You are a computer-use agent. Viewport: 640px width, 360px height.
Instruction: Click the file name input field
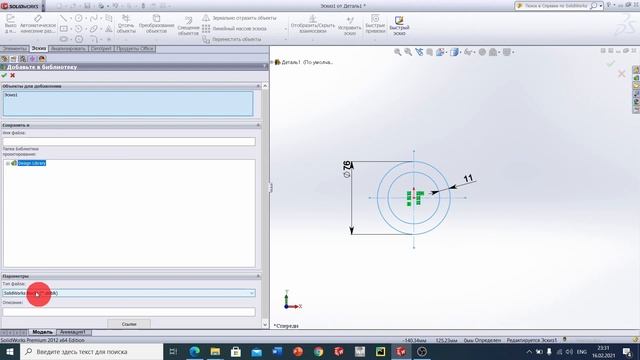tap(129, 142)
